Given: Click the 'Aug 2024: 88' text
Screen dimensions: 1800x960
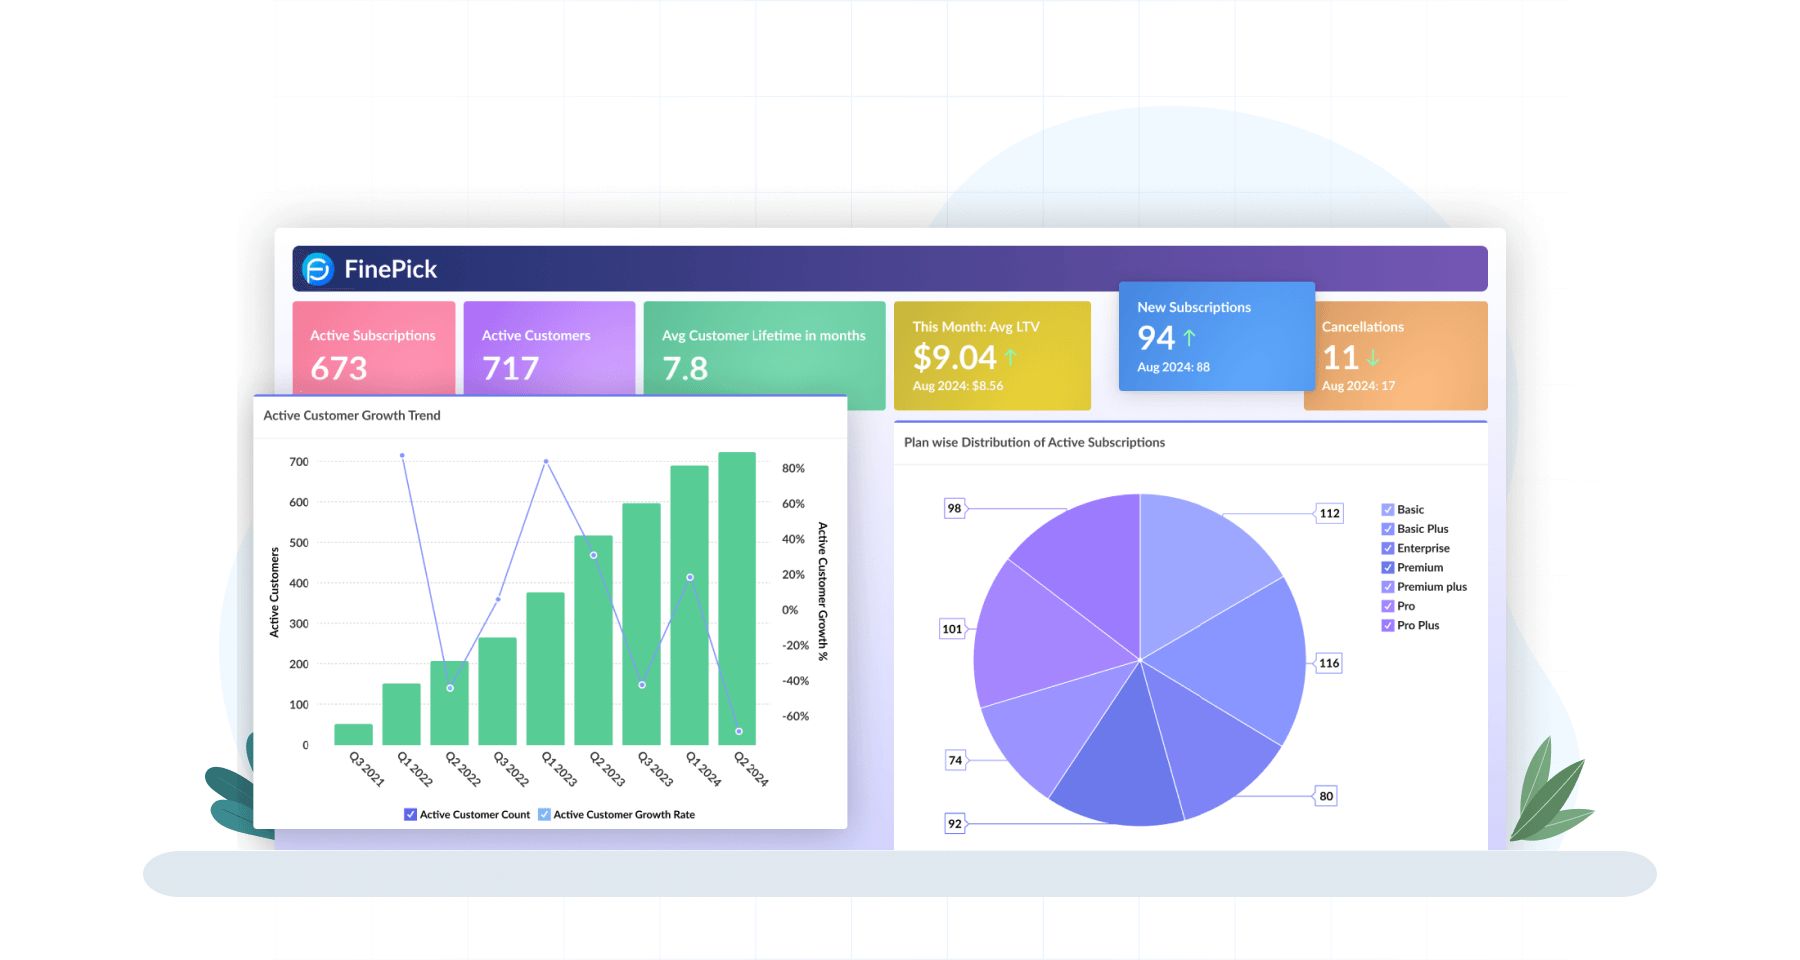Looking at the screenshot, I should pos(1173,367).
